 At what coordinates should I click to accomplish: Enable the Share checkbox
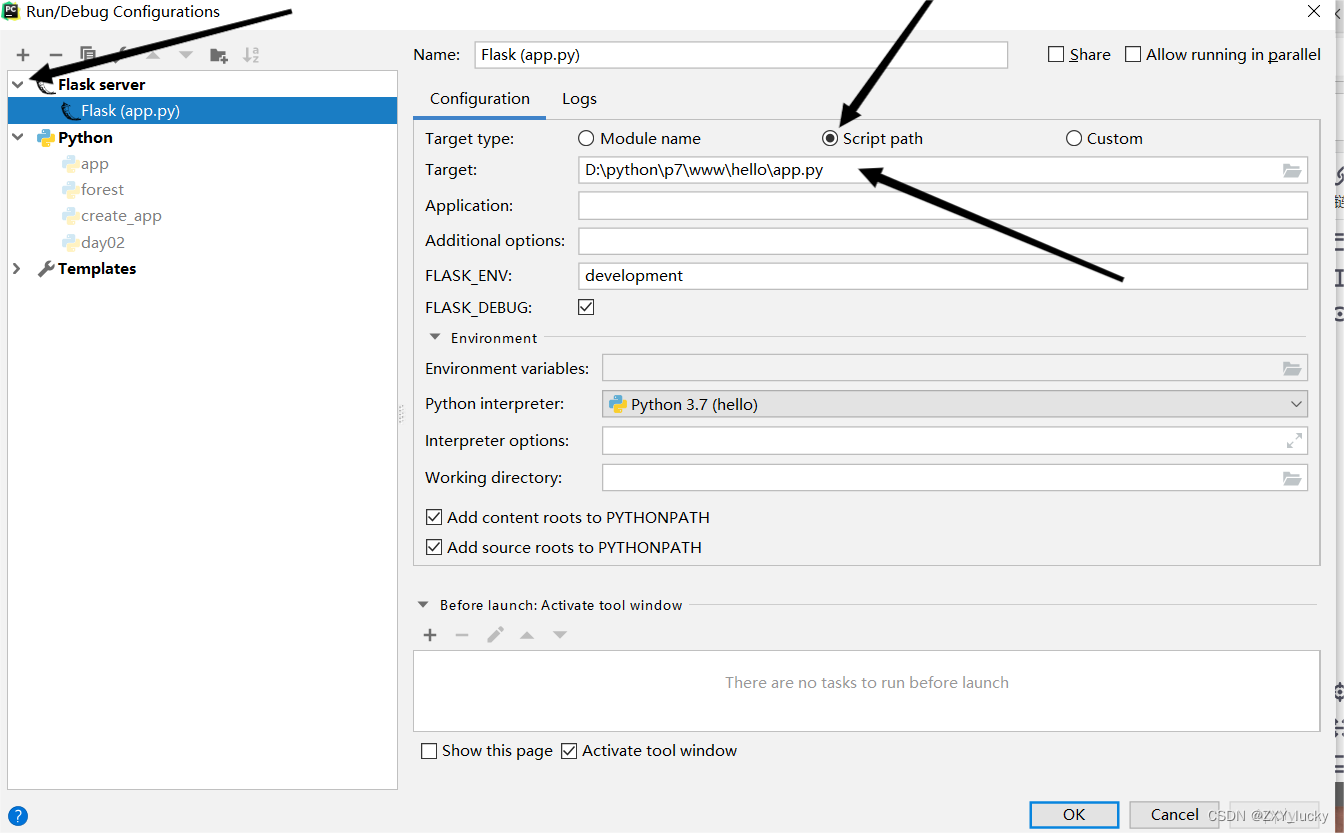pyautogui.click(x=1056, y=55)
